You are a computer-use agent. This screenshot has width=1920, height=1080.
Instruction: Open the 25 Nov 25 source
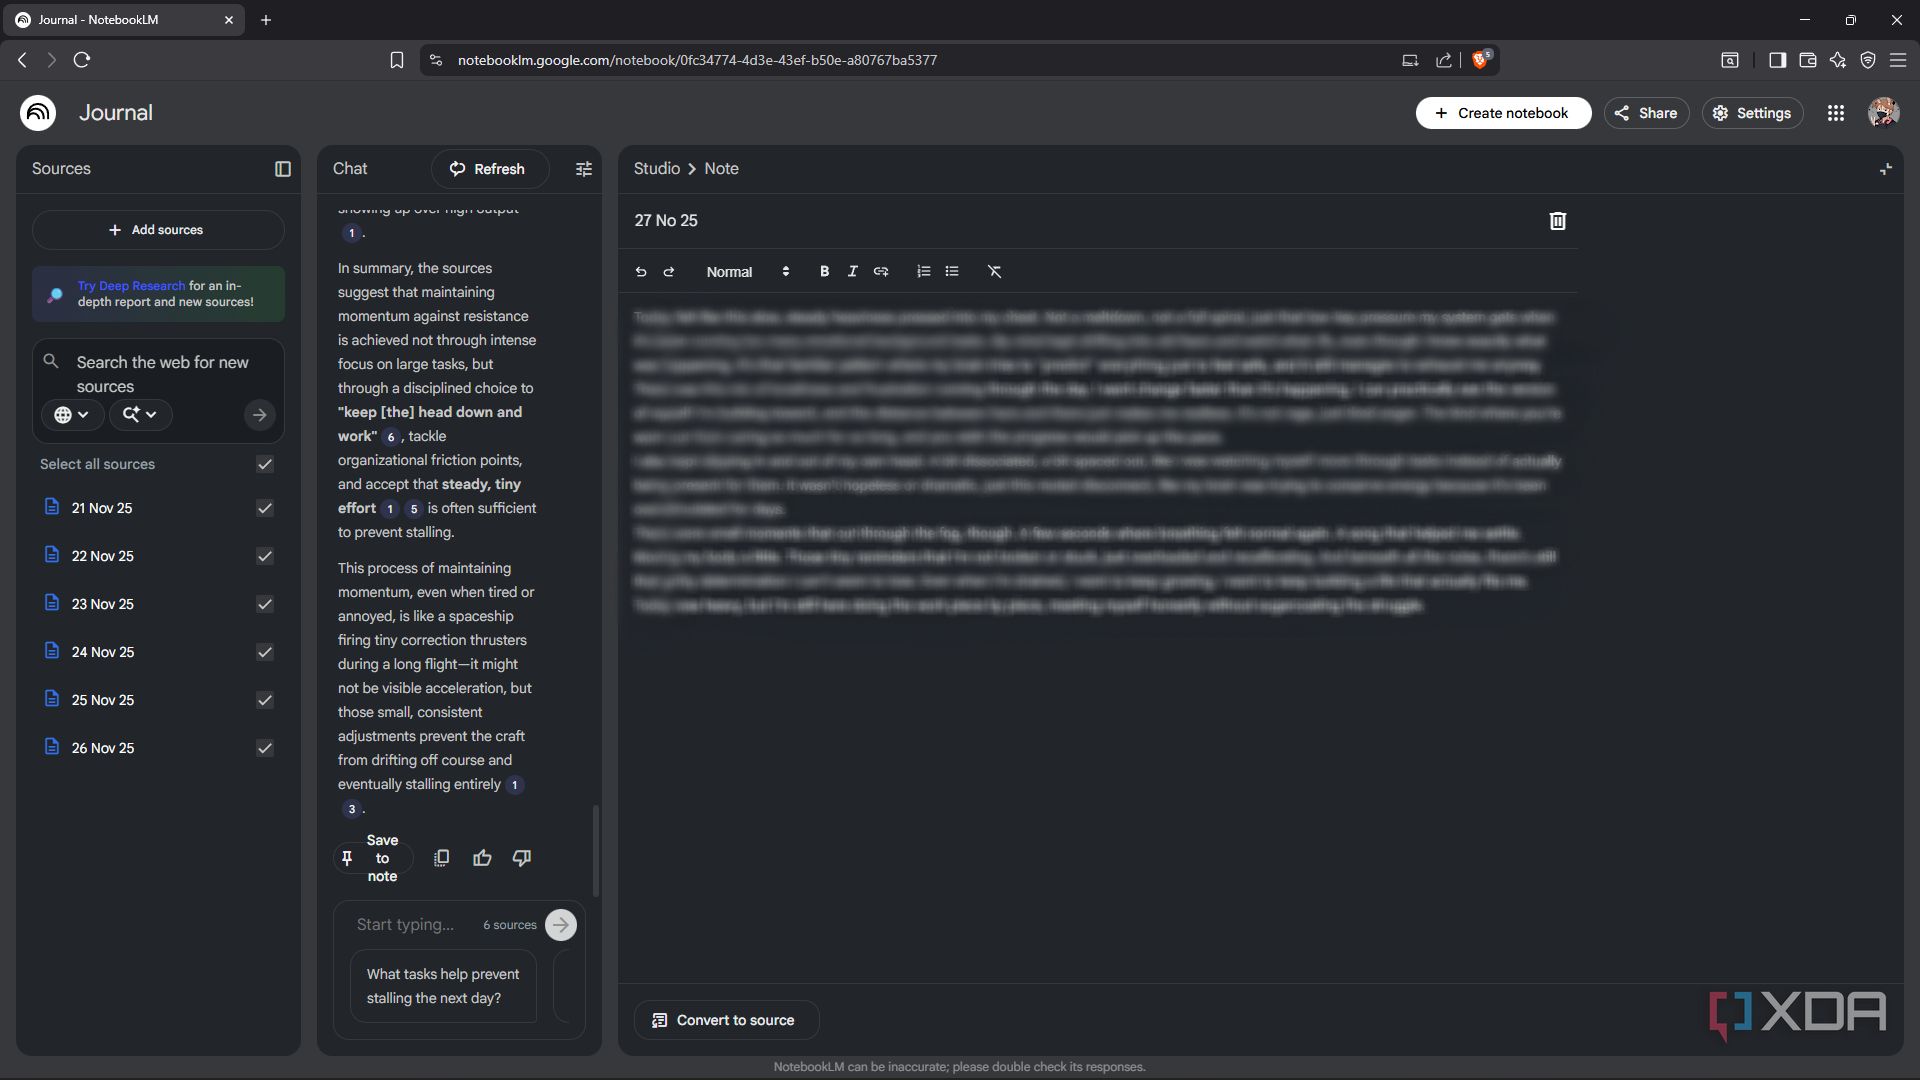tap(102, 700)
